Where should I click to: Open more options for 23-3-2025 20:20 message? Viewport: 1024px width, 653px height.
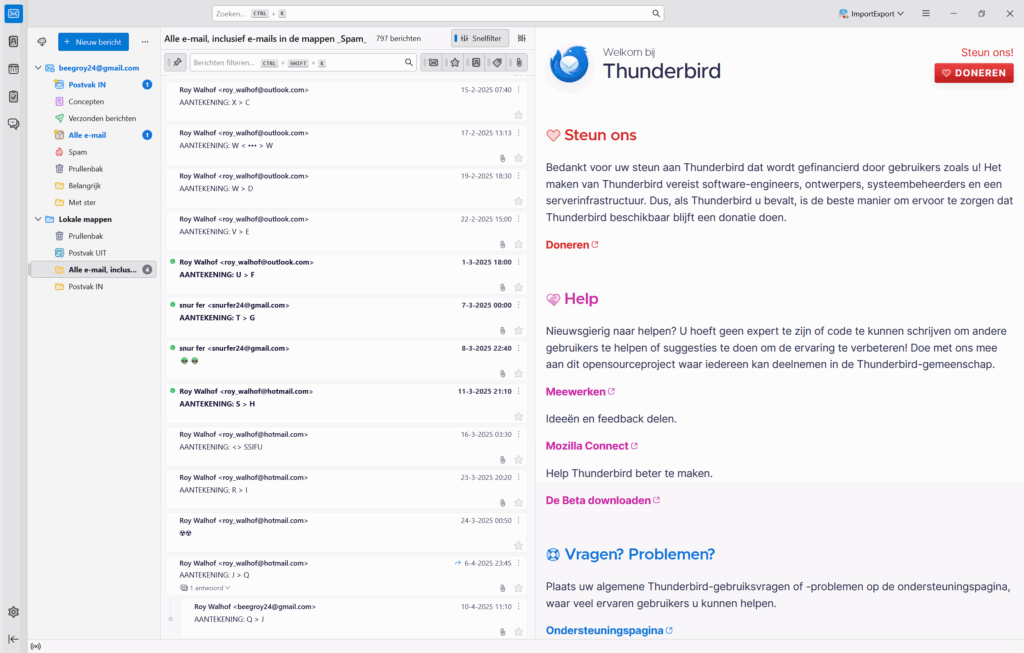[x=519, y=477]
